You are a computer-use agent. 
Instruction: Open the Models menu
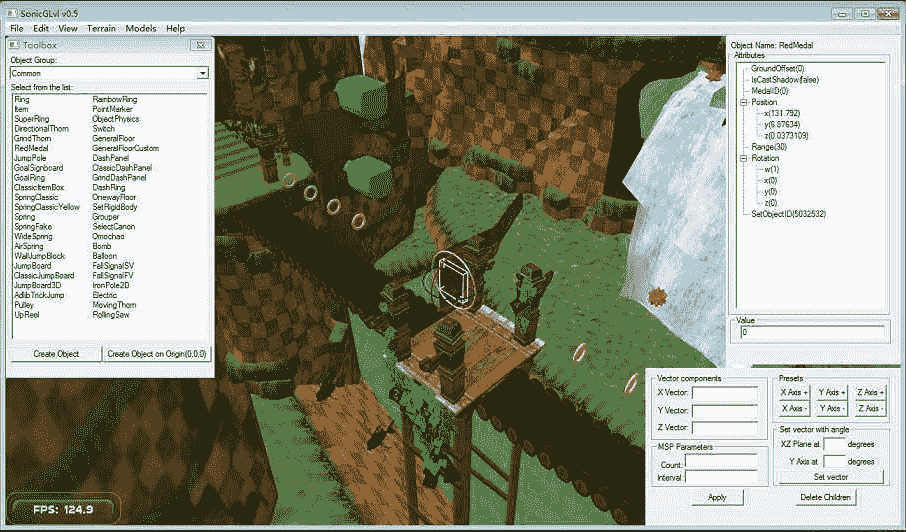141,28
